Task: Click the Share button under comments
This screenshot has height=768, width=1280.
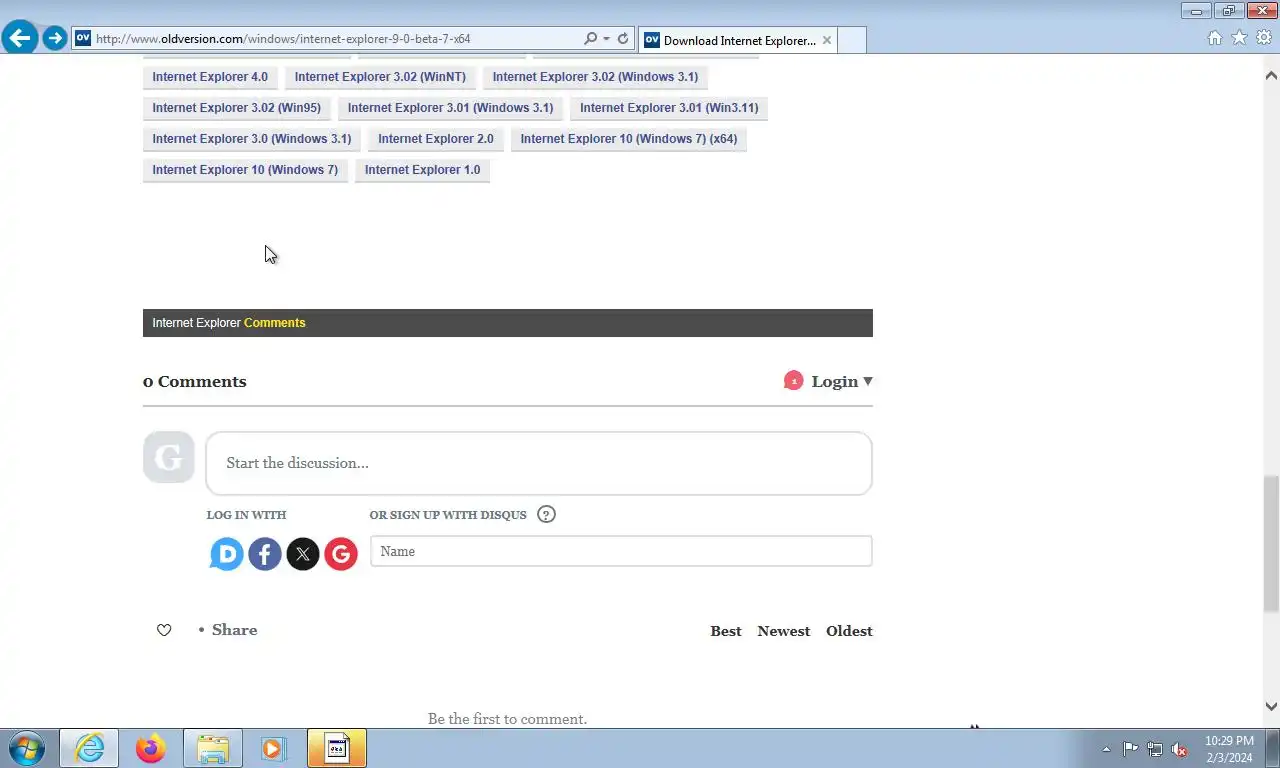Action: click(234, 630)
